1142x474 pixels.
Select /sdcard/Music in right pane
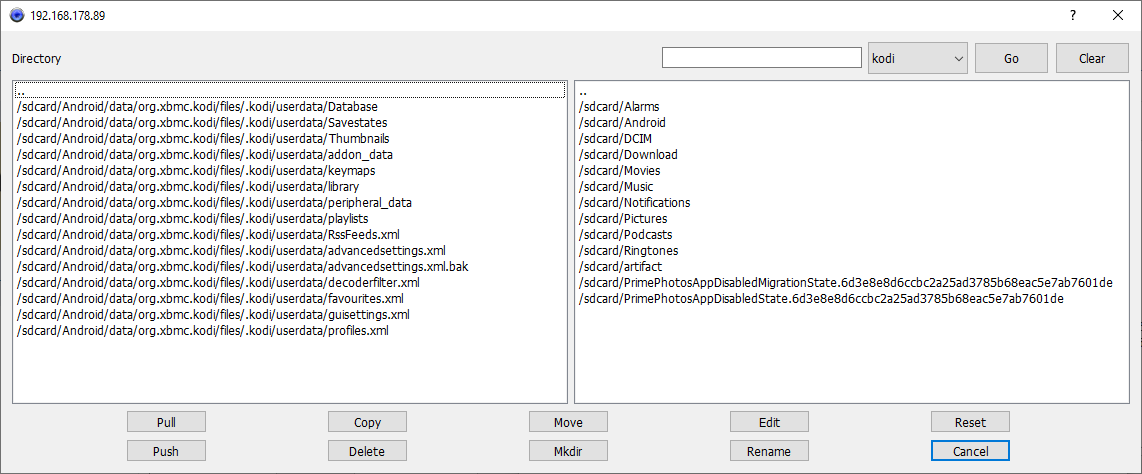(852, 187)
